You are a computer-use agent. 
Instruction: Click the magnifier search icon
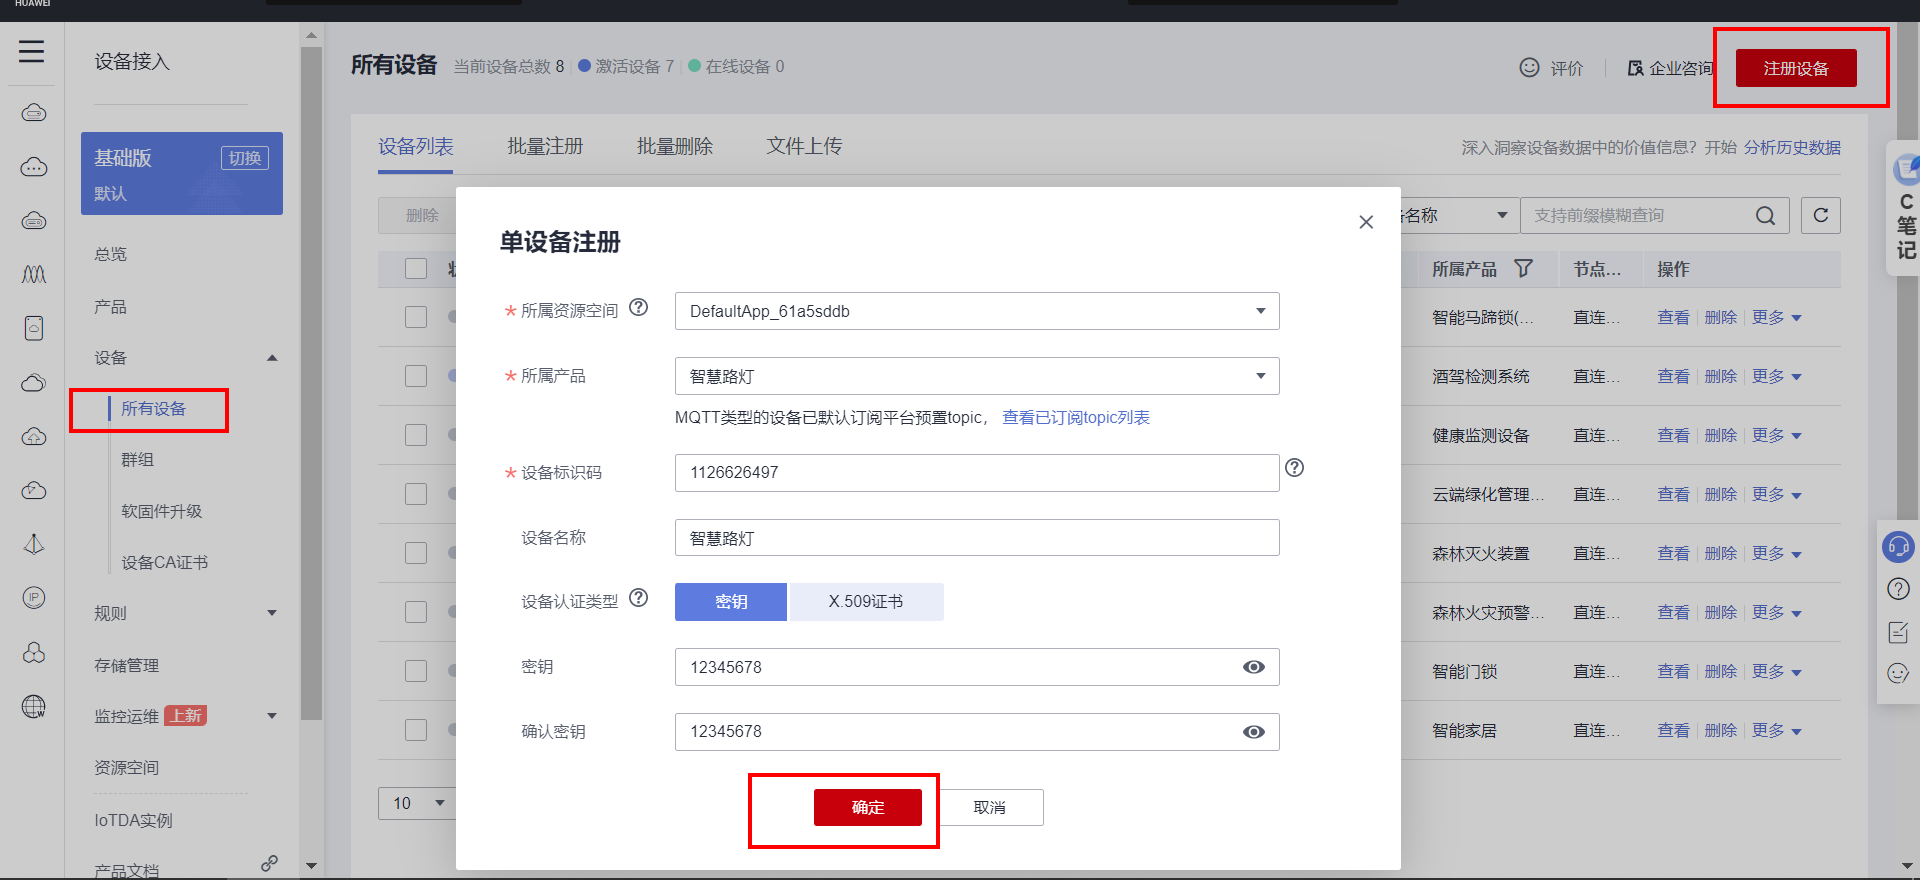(x=1766, y=216)
